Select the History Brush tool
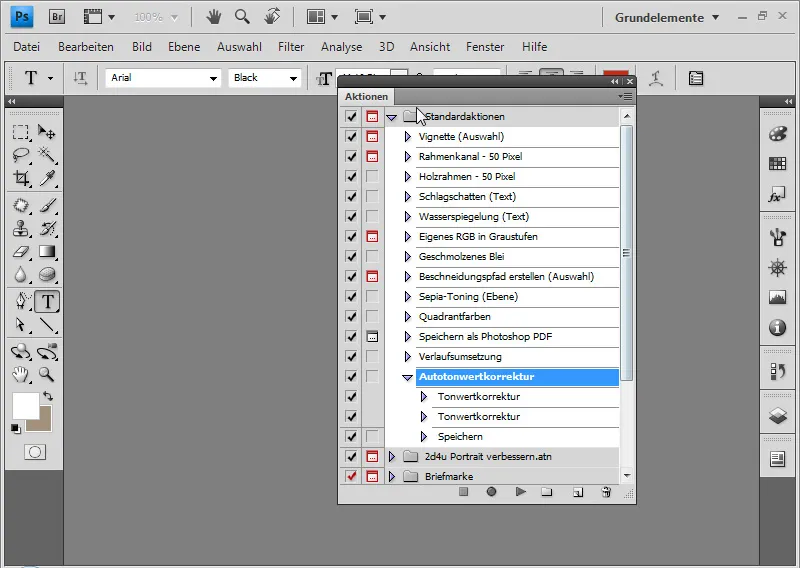800x568 pixels. click(47, 228)
